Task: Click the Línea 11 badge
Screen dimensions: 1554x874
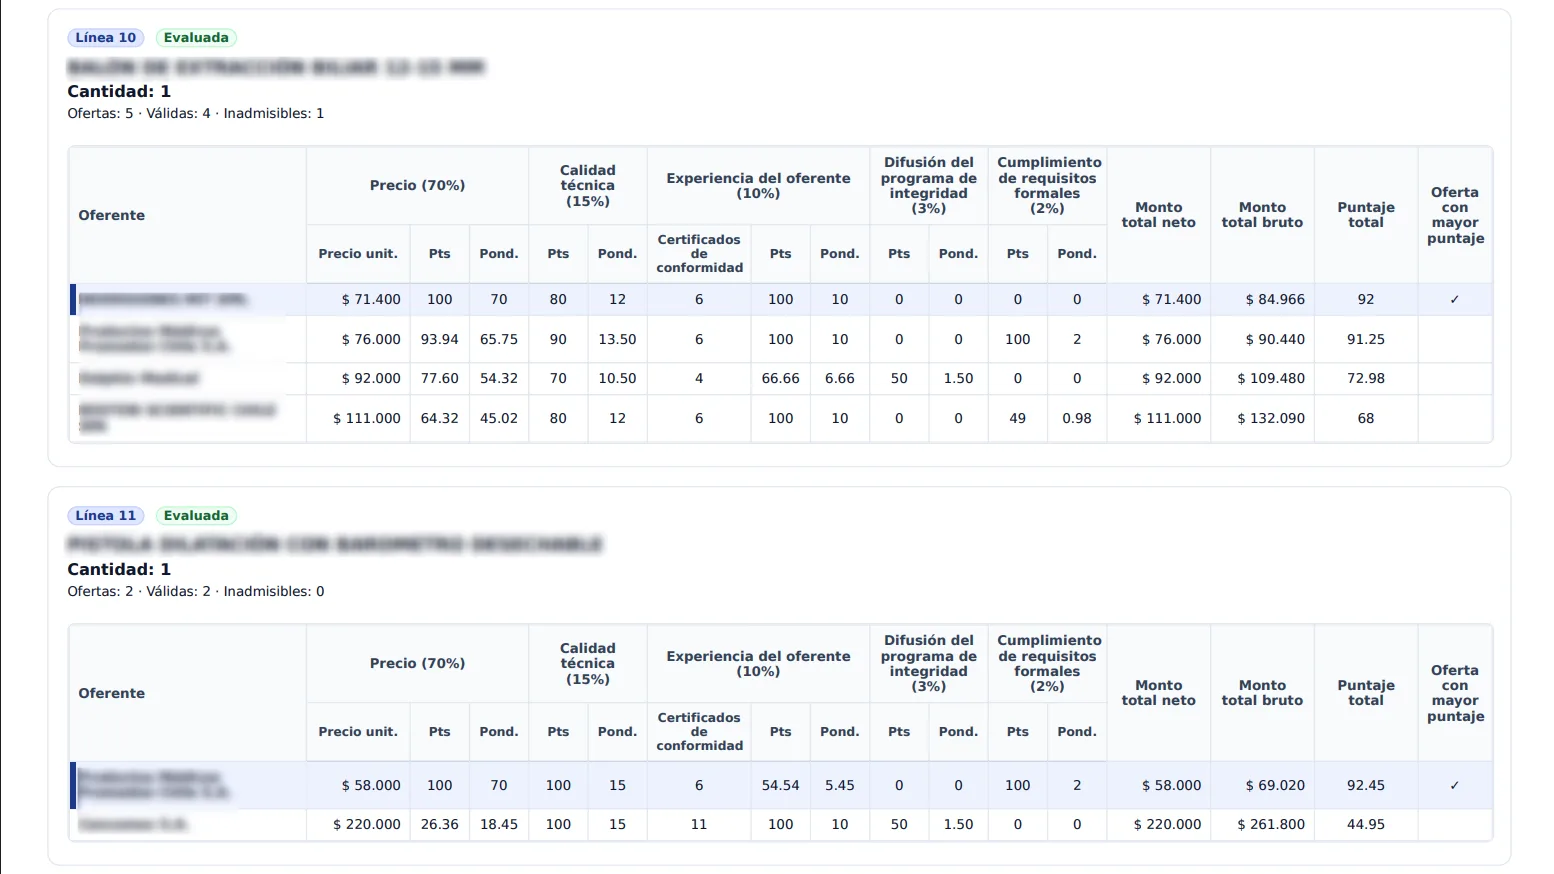Action: [106, 516]
